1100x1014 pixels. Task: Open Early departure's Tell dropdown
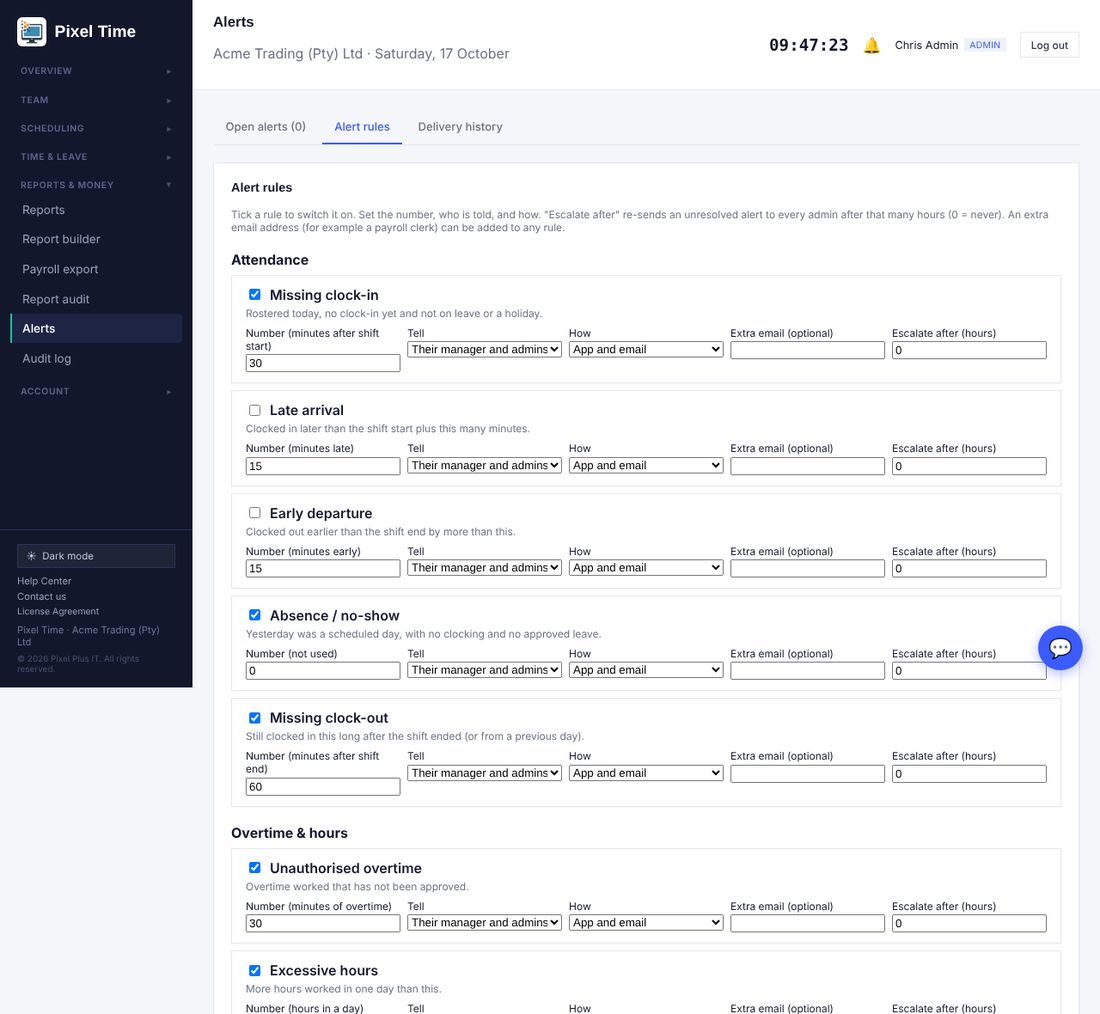point(484,568)
